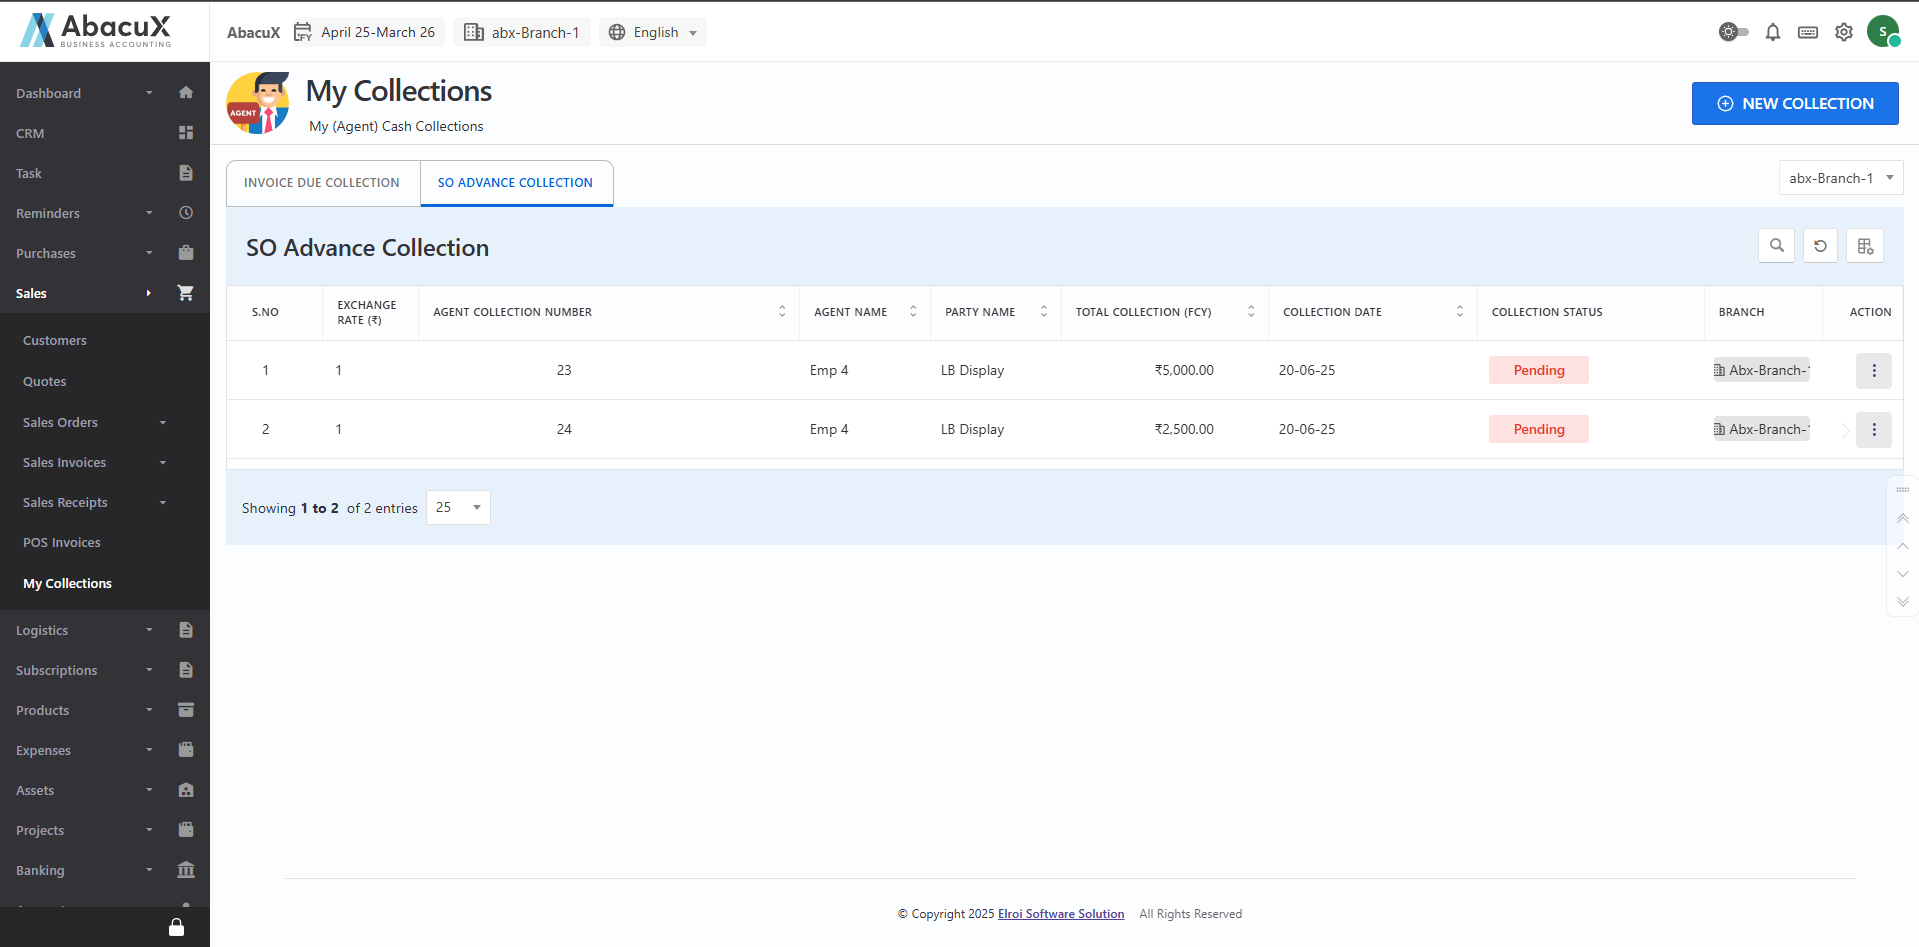Toggle the theme switch in top bar
The height and width of the screenshot is (947, 1919).
pos(1733,32)
